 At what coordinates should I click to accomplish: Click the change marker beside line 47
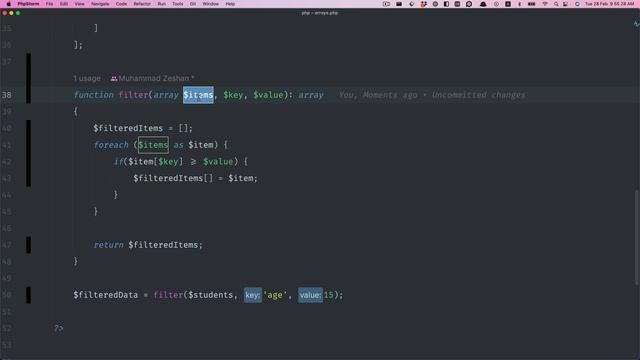tap(29, 245)
